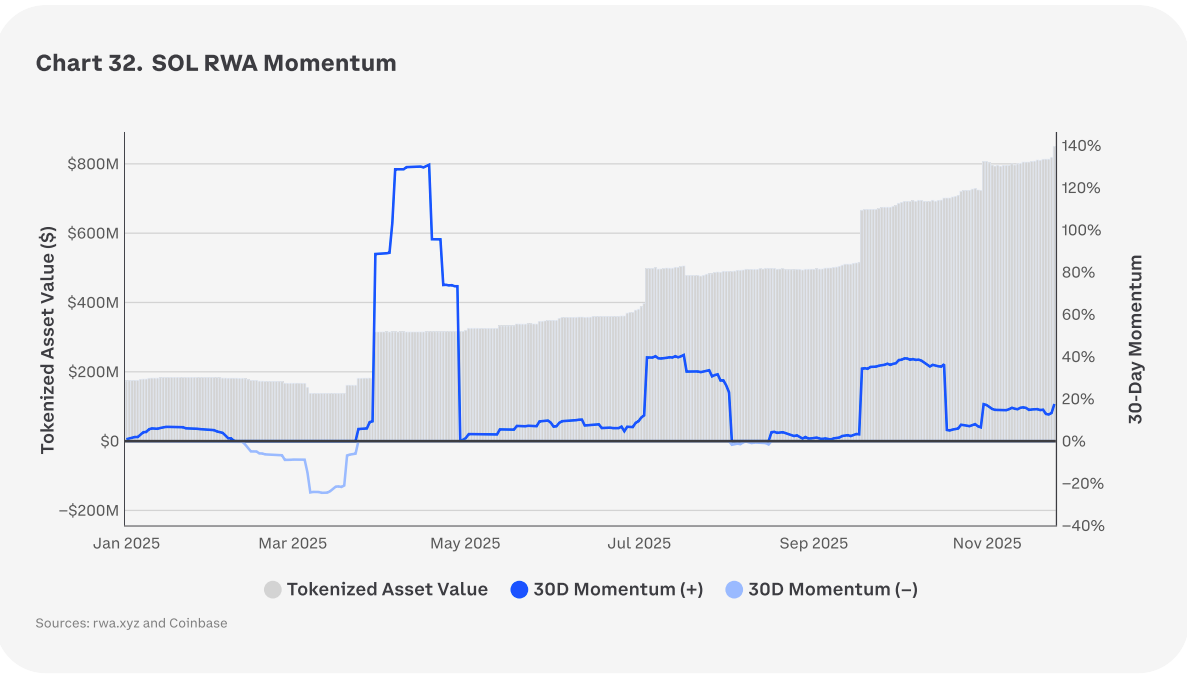Screen dimensions: 1187x674
Task: Select the Nov 2025 x-axis label
Action: 989,544
